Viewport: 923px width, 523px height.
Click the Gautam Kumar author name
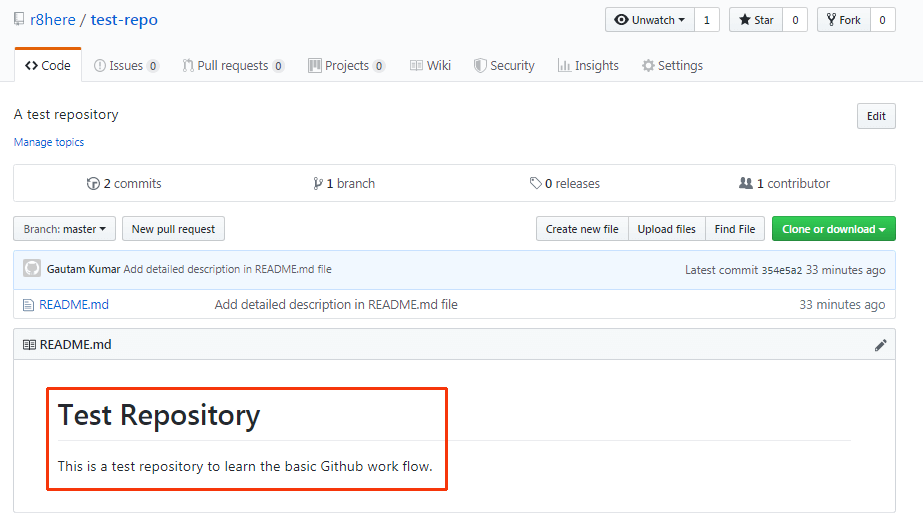pos(84,269)
